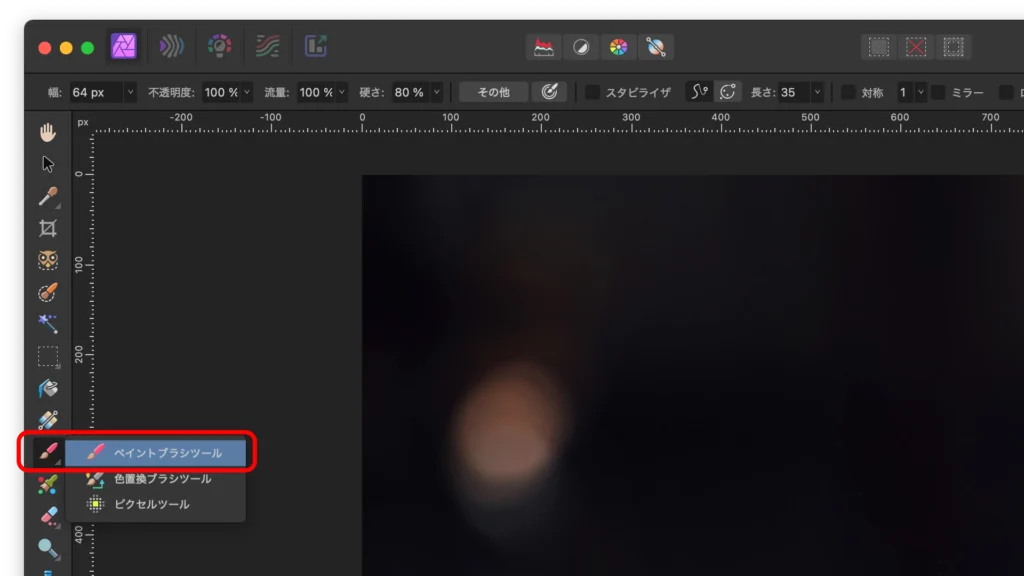This screenshot has width=1024, height=576.
Task: Open the Export Persona
Action: [316, 46]
